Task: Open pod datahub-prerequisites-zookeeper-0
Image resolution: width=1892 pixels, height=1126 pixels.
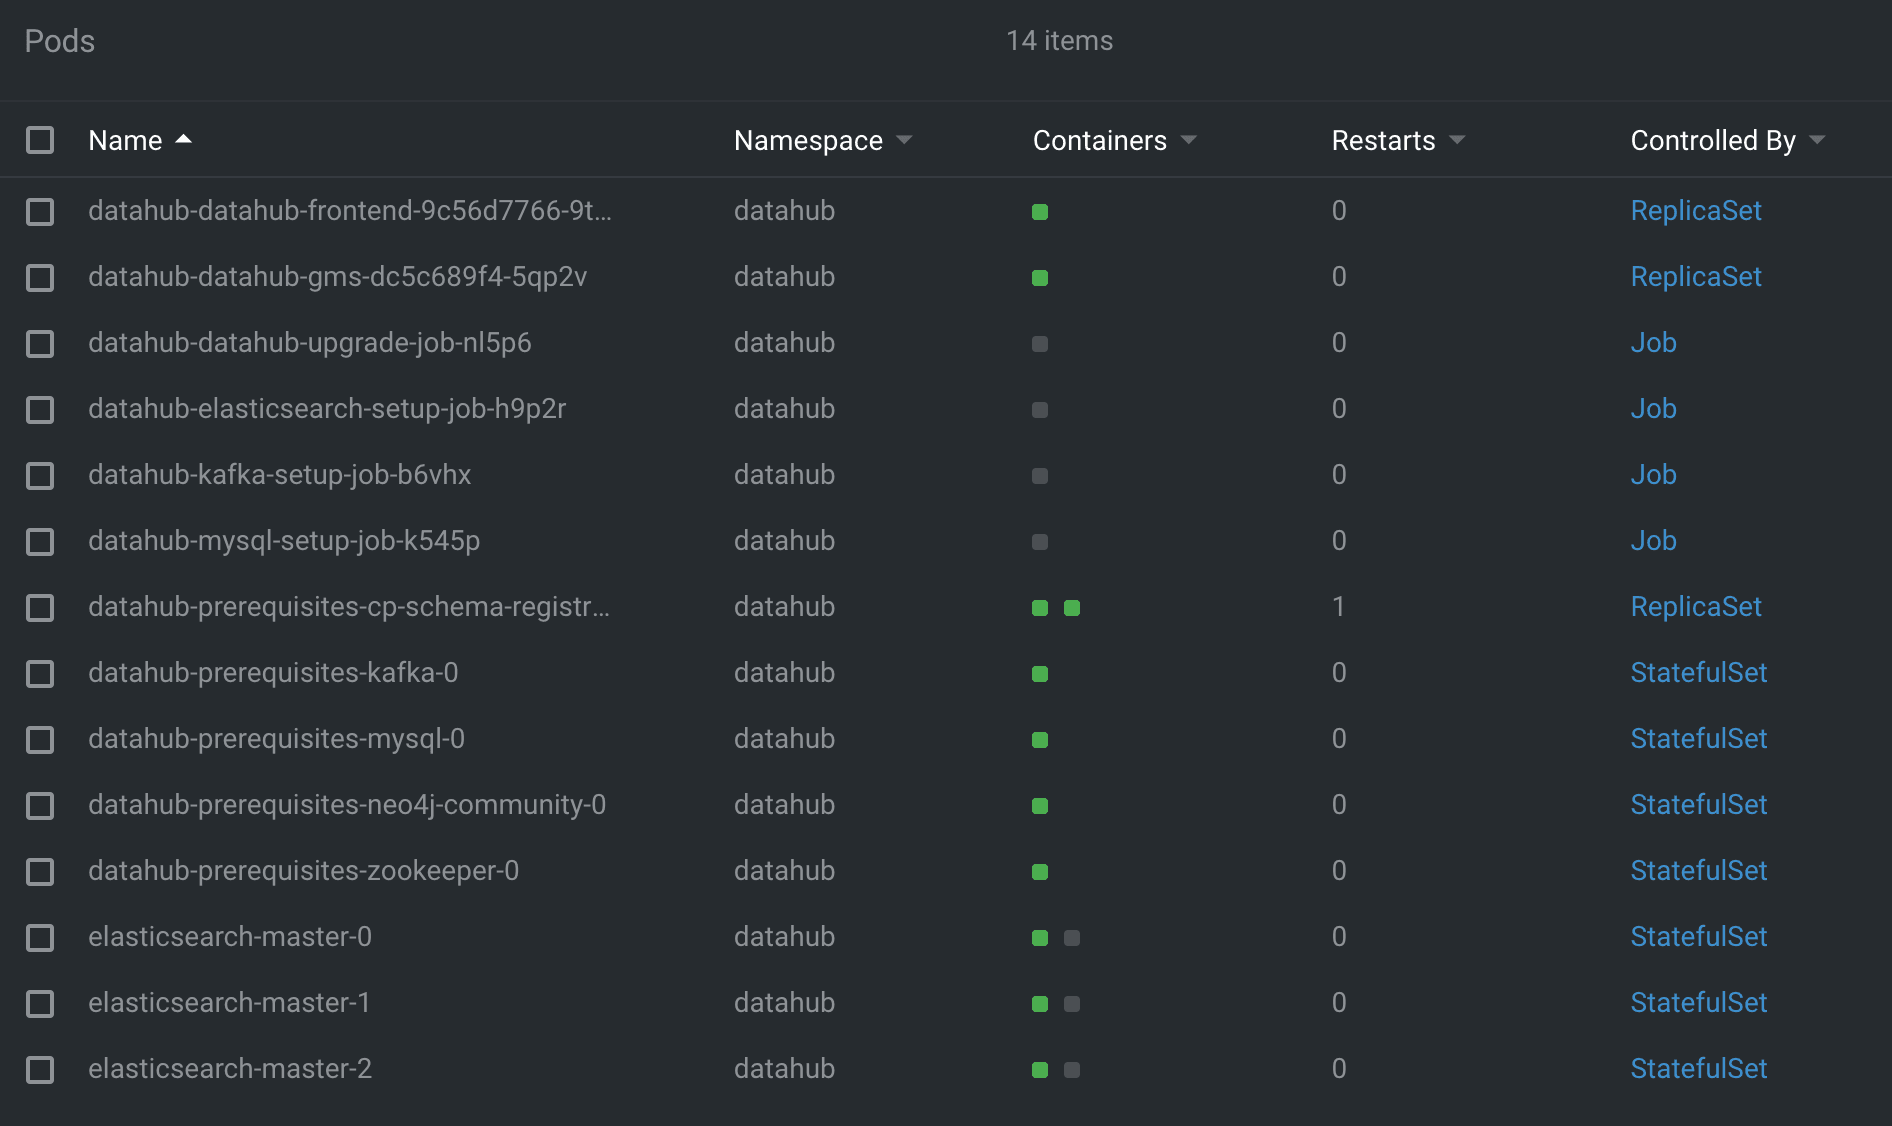Action: tap(303, 871)
